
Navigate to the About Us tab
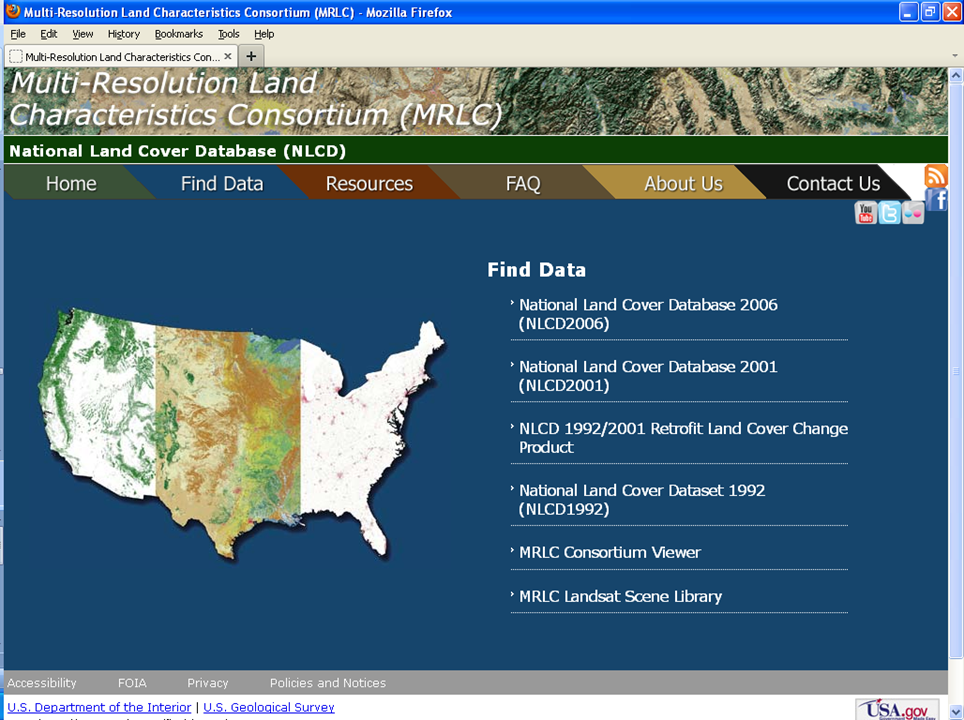point(683,183)
